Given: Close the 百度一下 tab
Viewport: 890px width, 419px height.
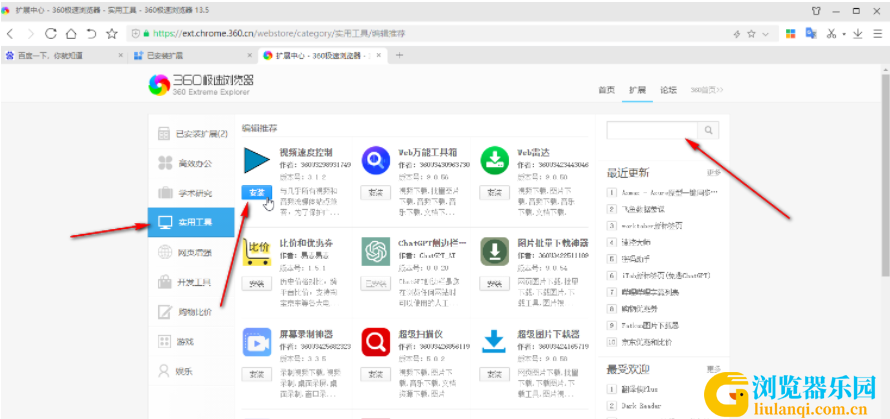Looking at the screenshot, I should point(120,55).
